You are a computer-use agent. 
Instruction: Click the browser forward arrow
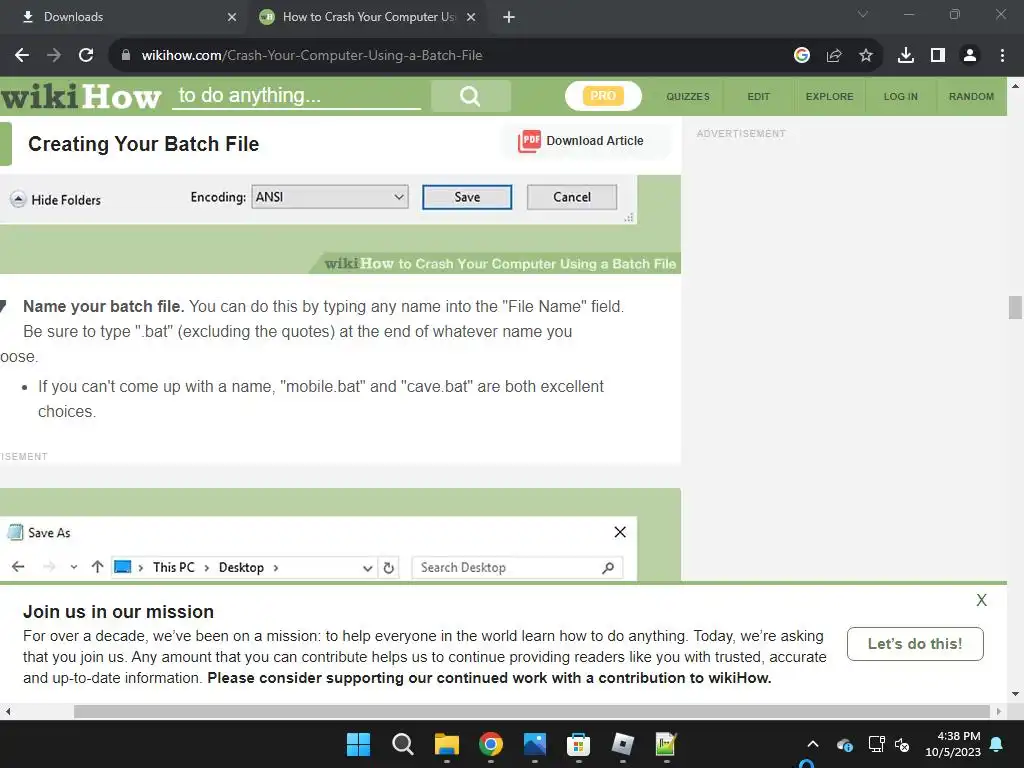click(x=54, y=56)
